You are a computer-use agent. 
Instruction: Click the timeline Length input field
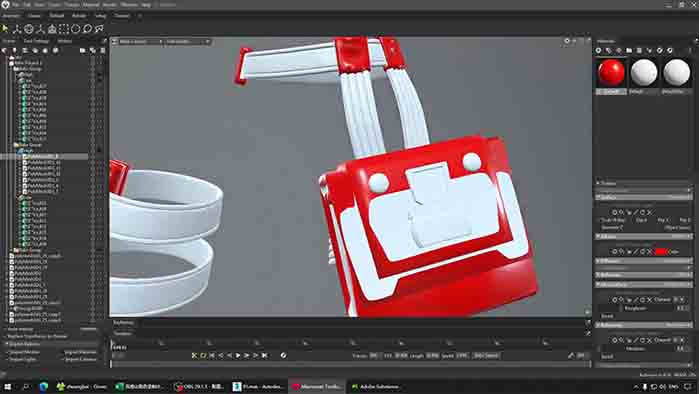[x=432, y=356]
